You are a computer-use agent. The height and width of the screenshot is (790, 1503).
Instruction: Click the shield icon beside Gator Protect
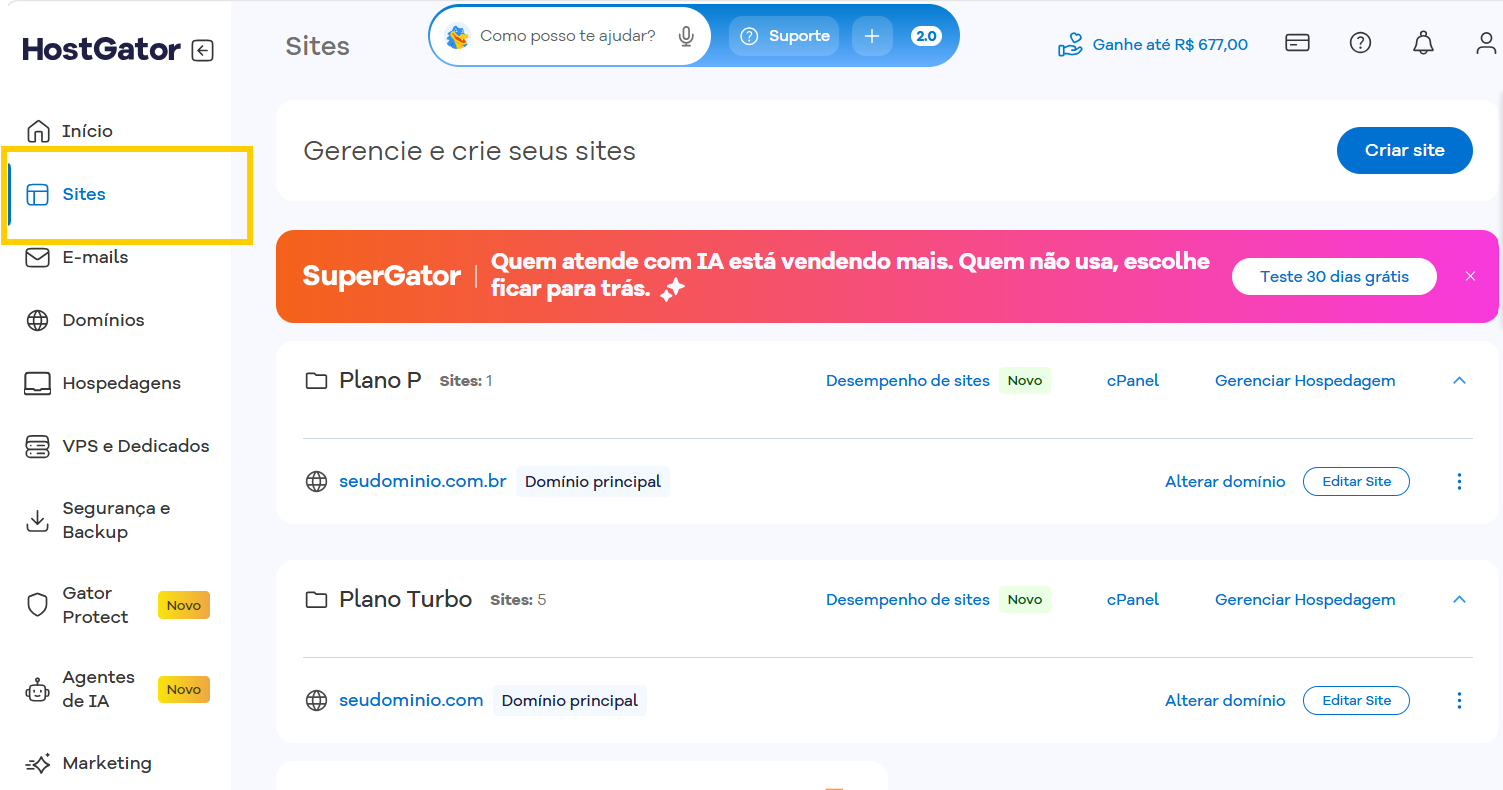pyautogui.click(x=38, y=605)
